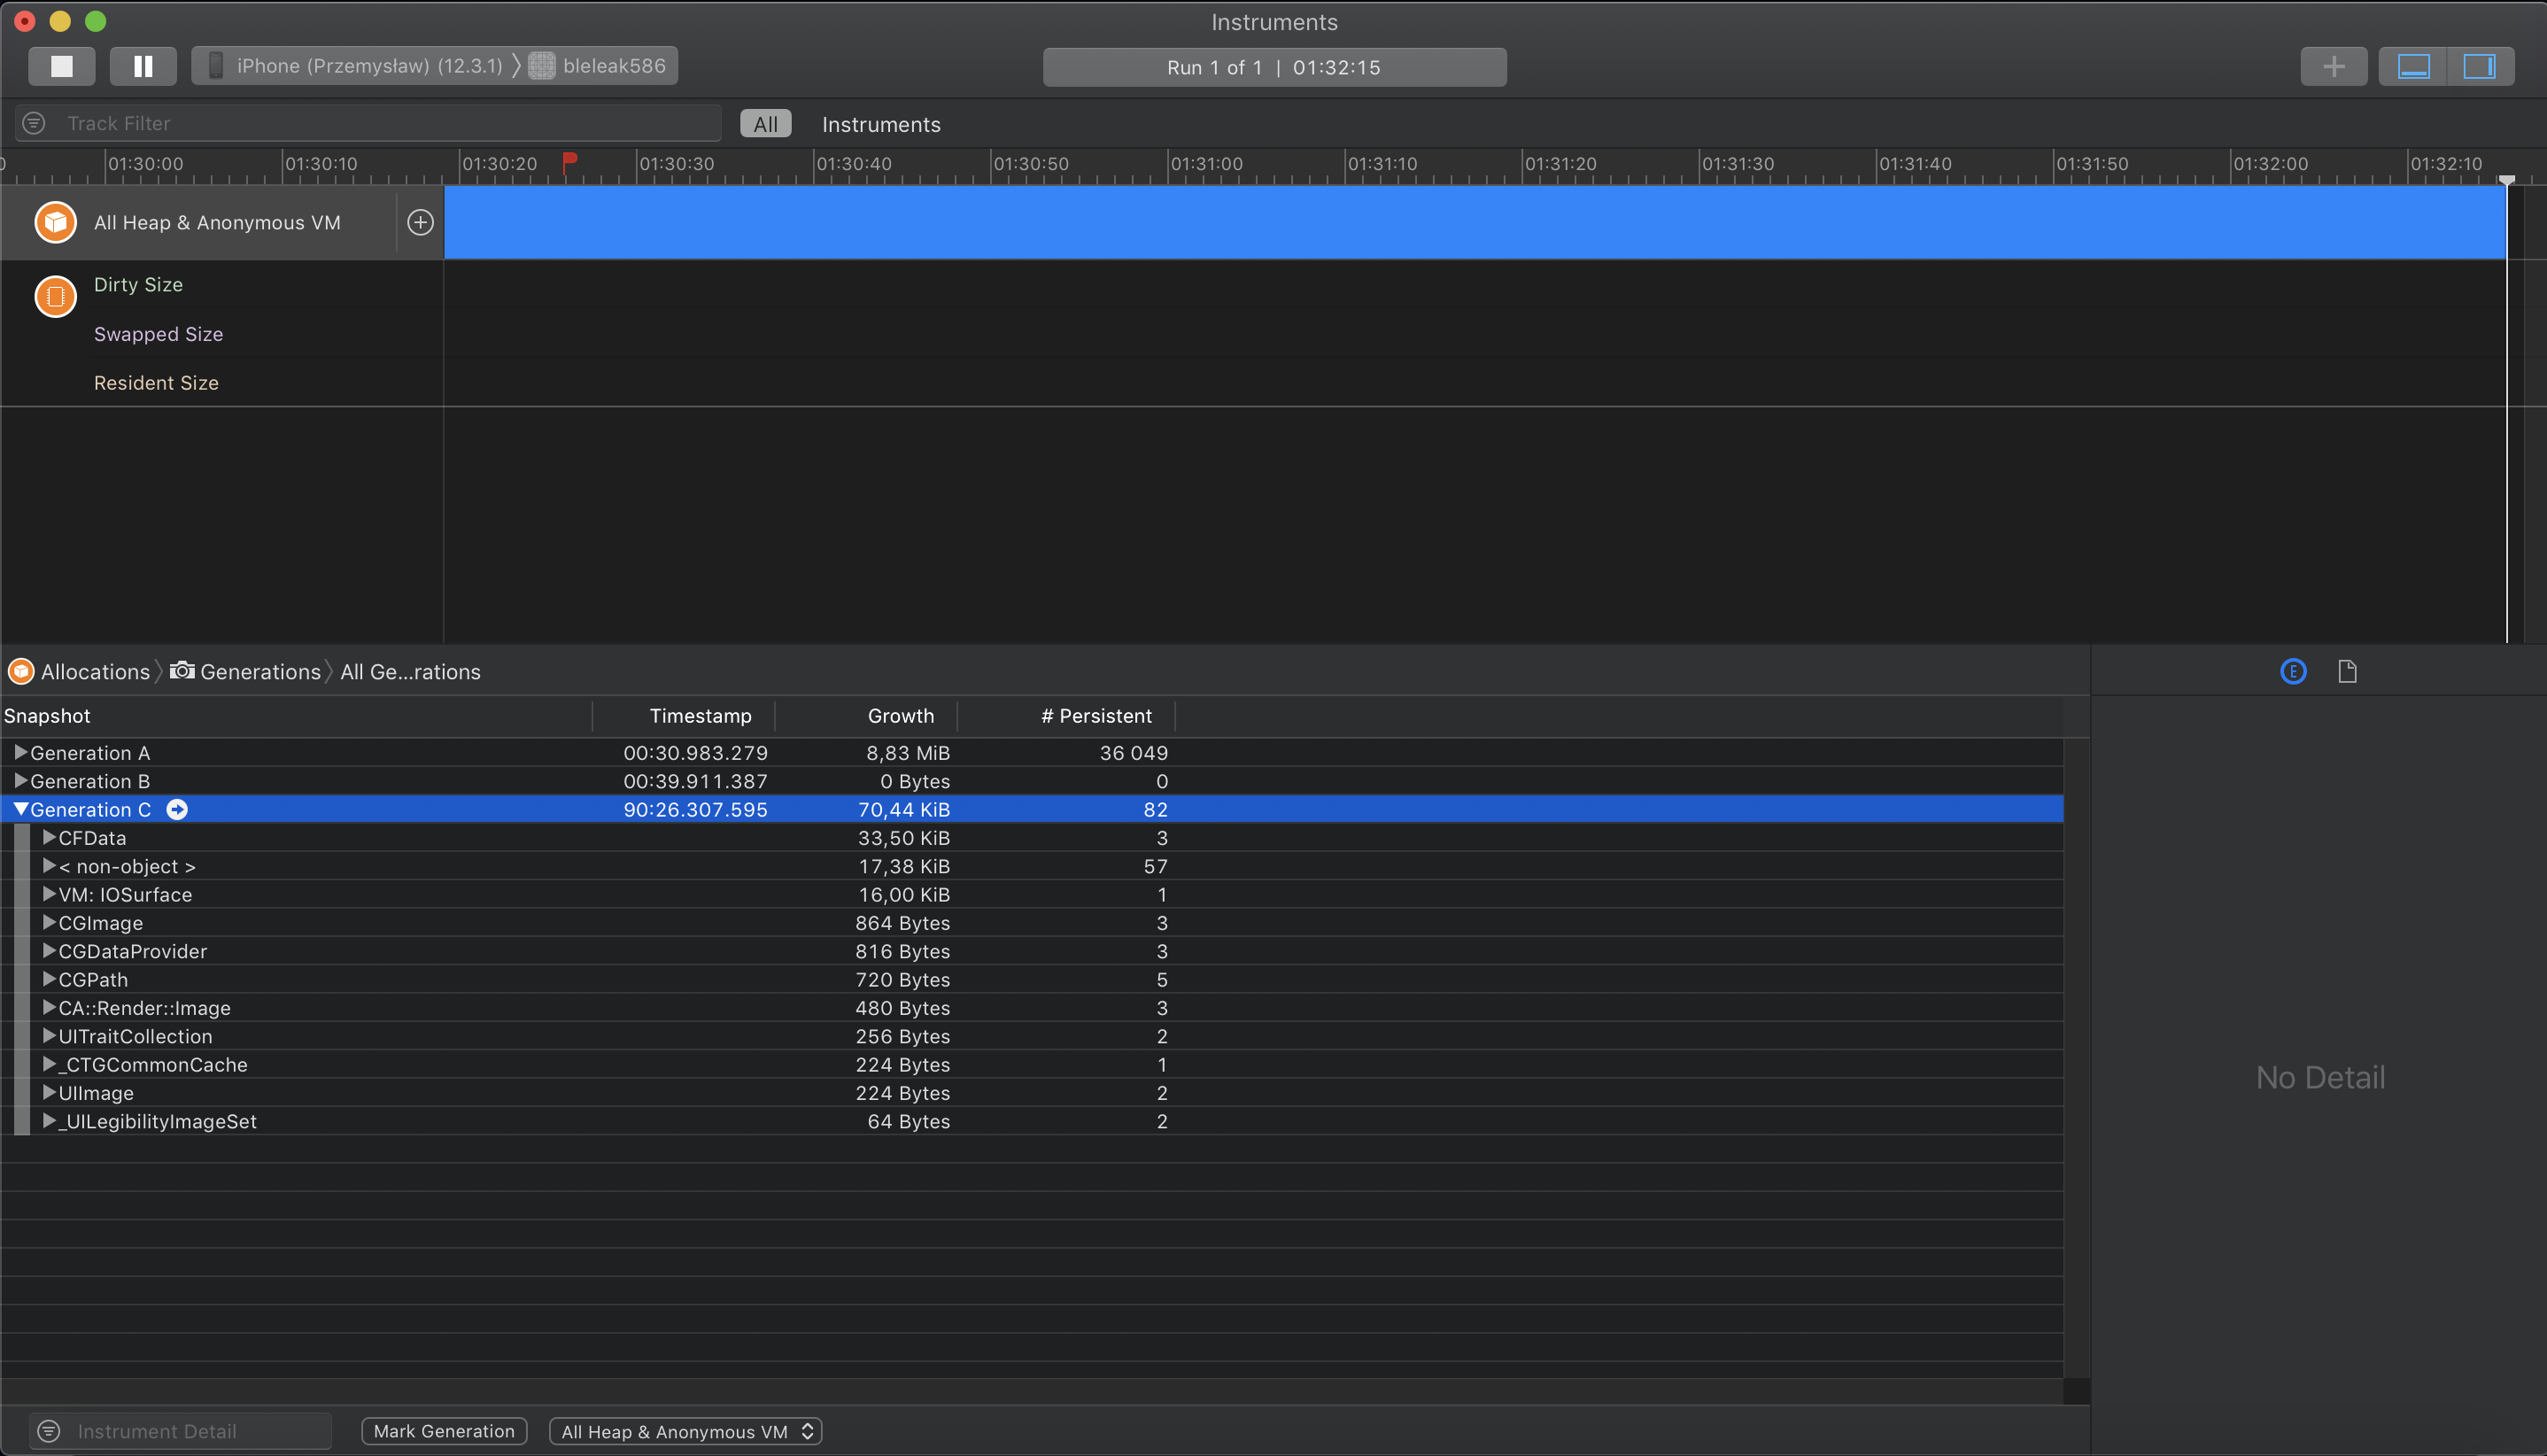Stop the recording with the stop button
The image size is (2547, 1456).
point(61,65)
